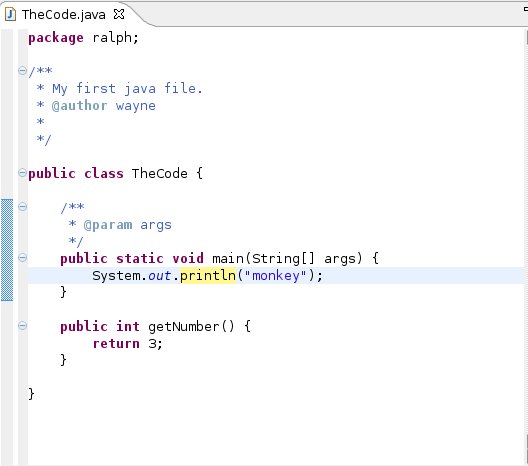
Task: Click the TheCode class name in declaration
Action: tap(160, 173)
